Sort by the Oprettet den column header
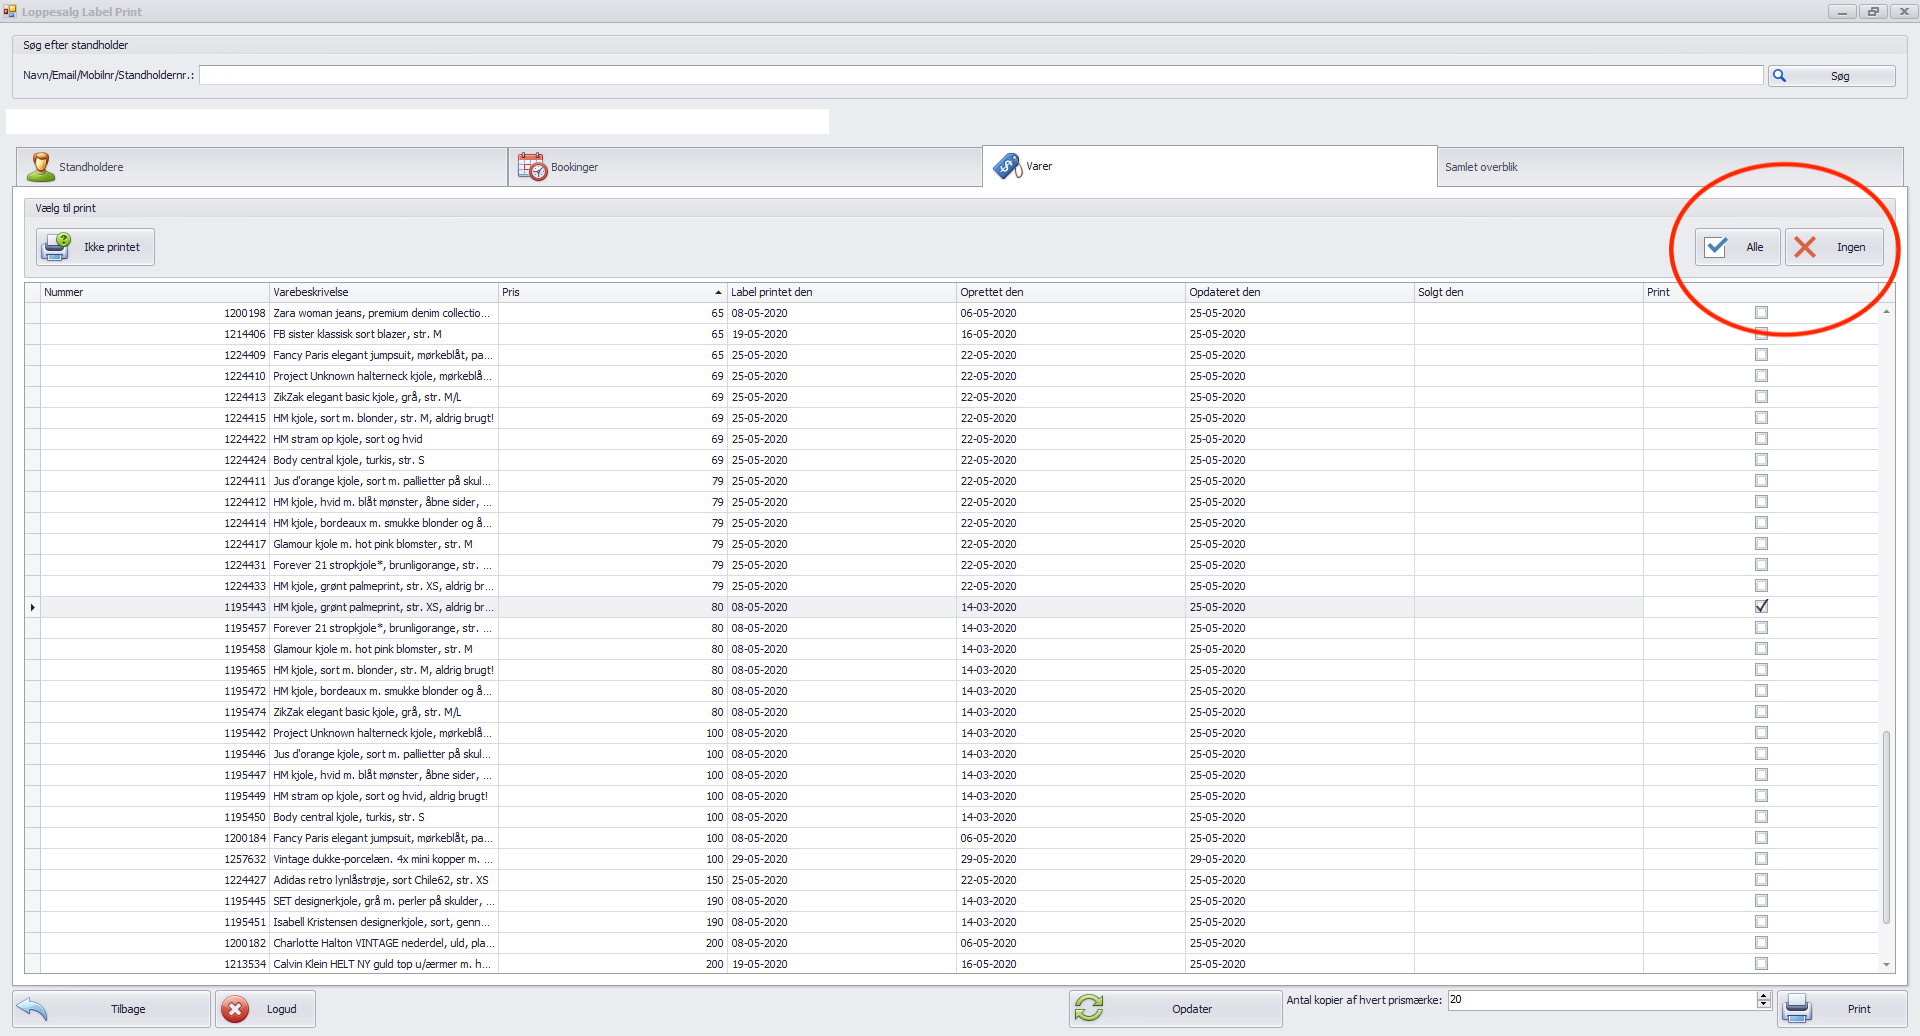The image size is (1920, 1036). (x=1071, y=292)
